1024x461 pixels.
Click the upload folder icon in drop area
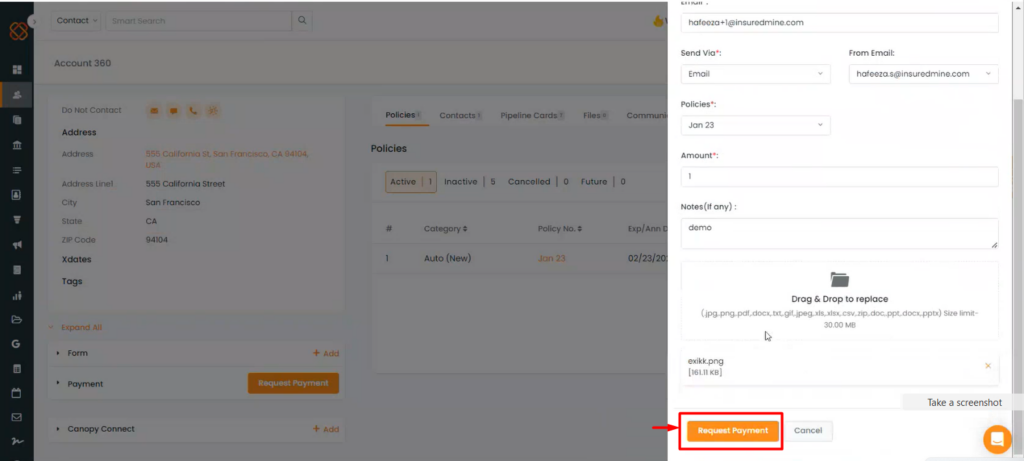click(x=839, y=279)
